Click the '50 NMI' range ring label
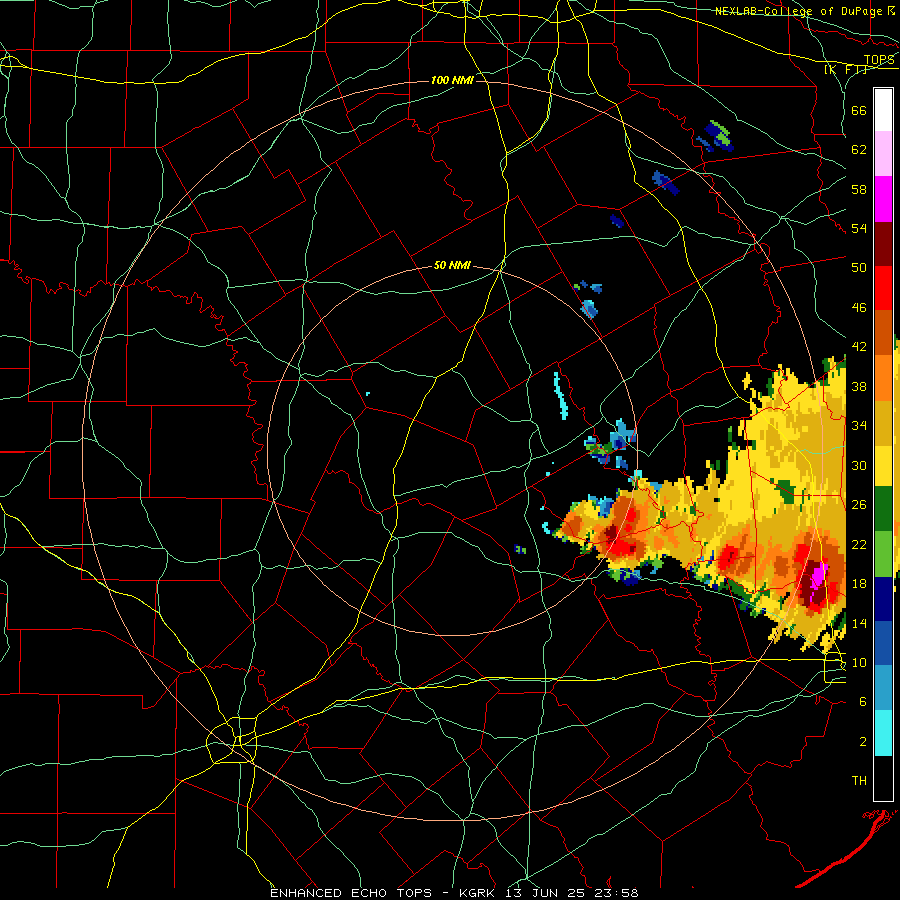 (452, 265)
